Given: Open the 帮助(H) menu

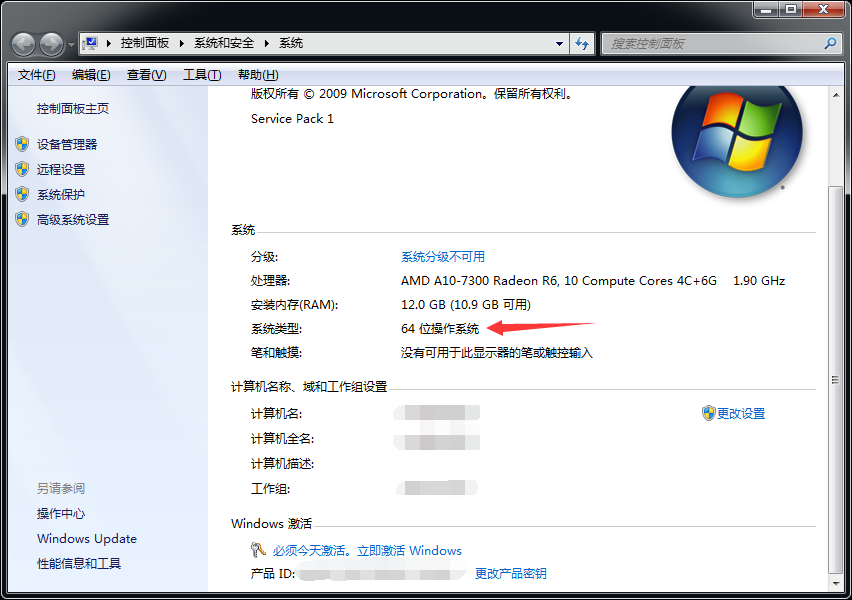Looking at the screenshot, I should pyautogui.click(x=258, y=75).
